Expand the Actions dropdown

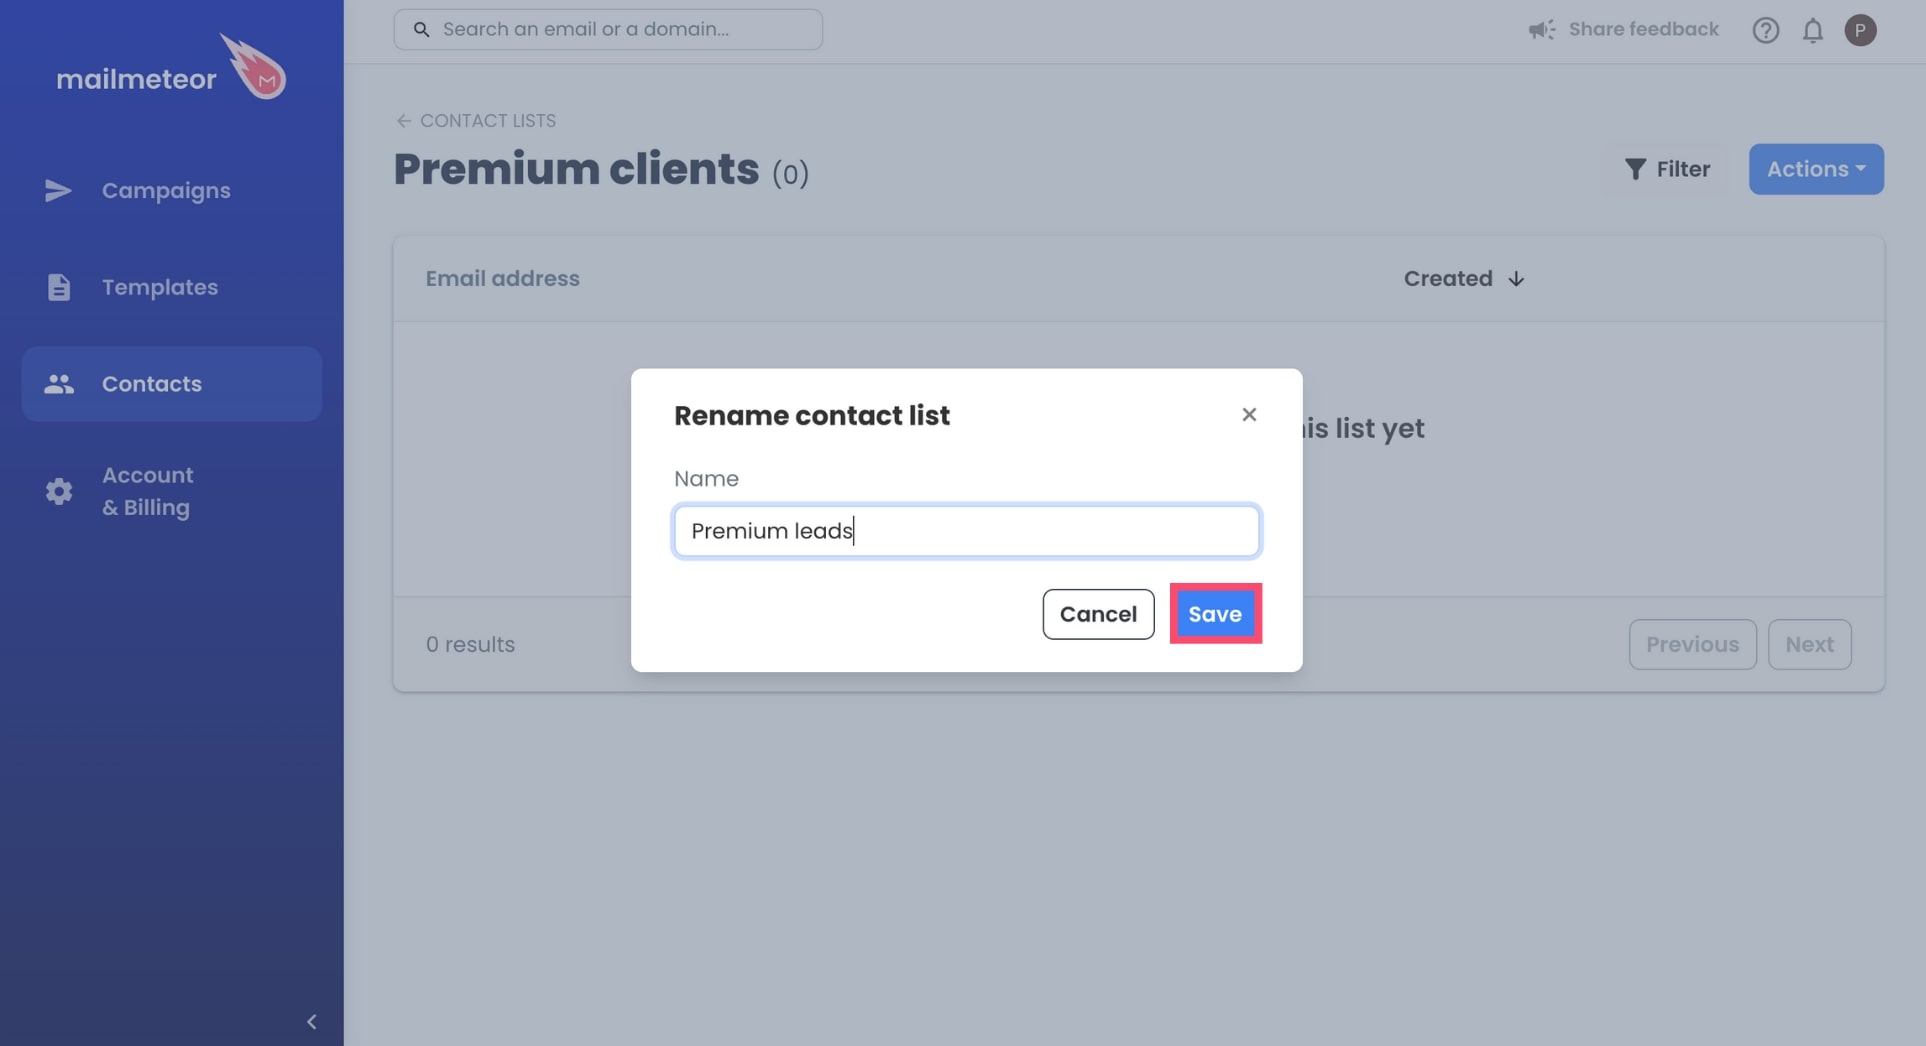tap(1816, 169)
